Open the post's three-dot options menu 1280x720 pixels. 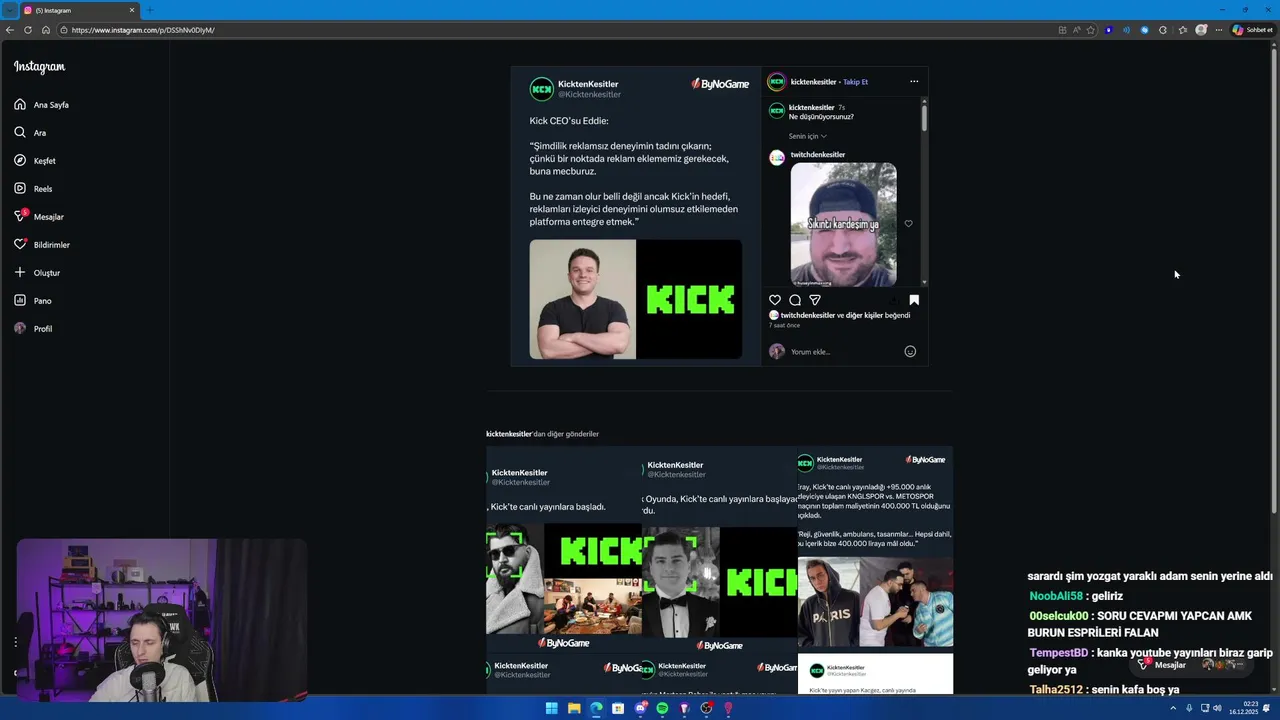point(914,82)
